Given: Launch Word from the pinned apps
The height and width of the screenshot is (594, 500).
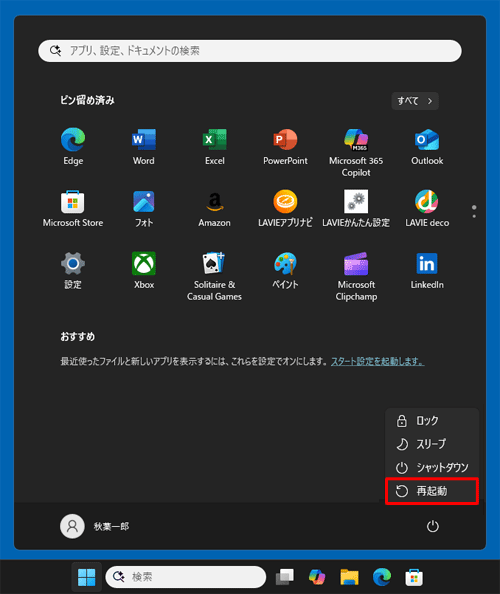Looking at the screenshot, I should tap(144, 146).
